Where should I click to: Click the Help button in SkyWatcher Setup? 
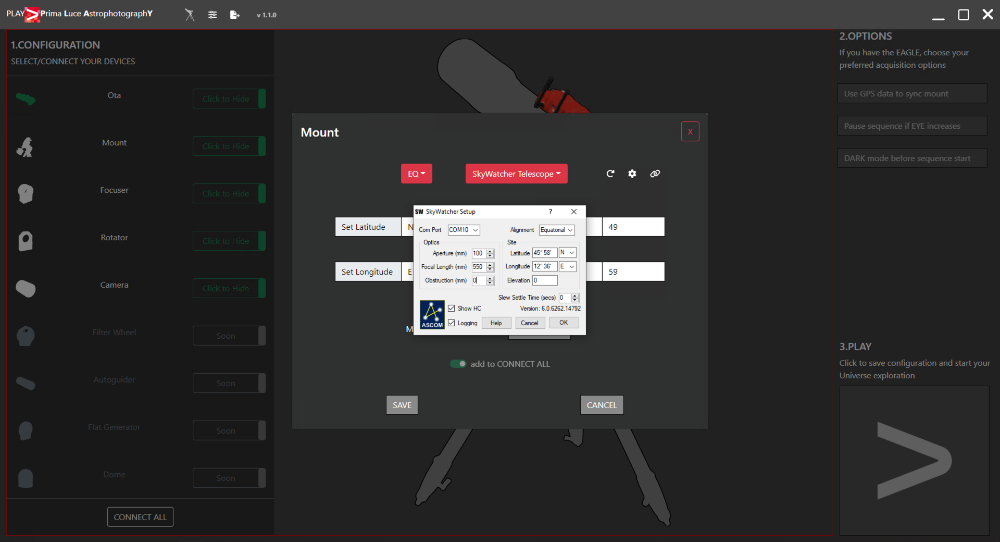click(x=496, y=323)
